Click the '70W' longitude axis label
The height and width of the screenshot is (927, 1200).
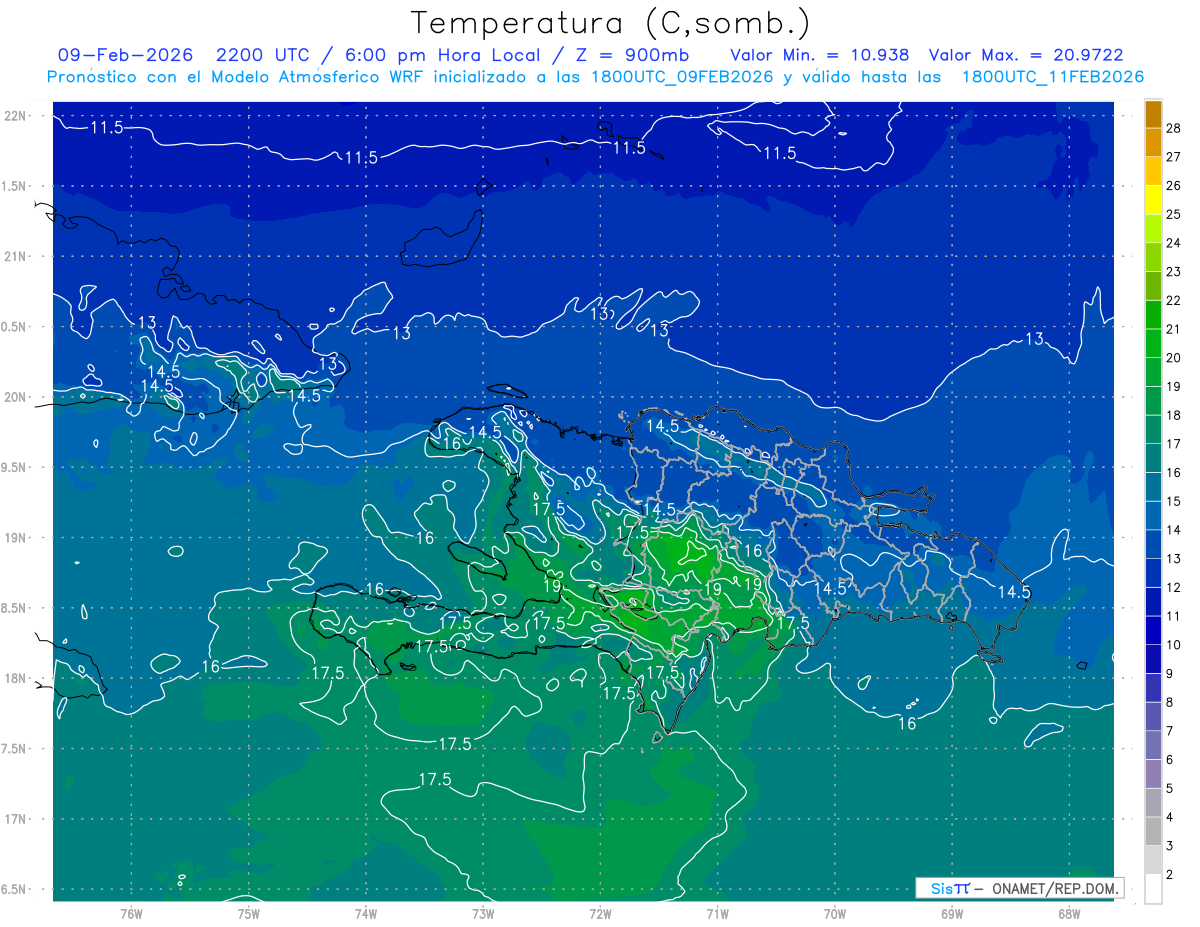pos(835,913)
